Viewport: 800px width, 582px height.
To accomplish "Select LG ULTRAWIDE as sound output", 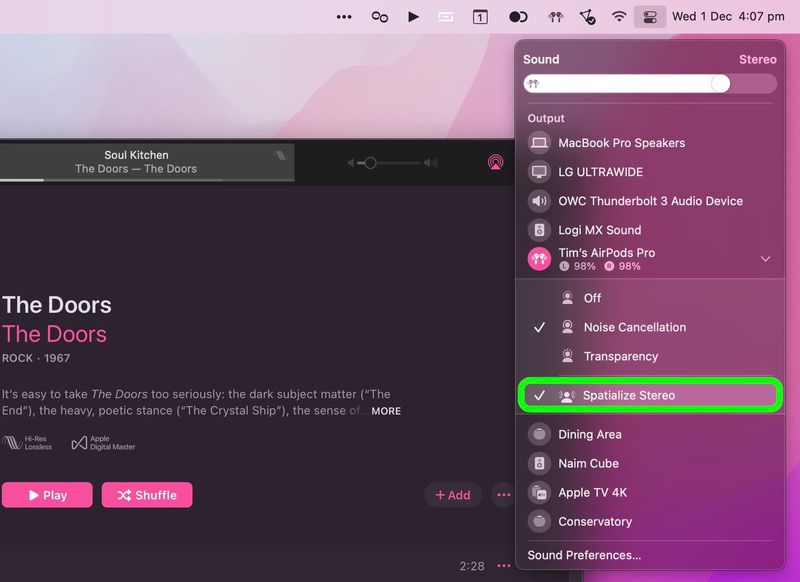I will click(x=650, y=172).
